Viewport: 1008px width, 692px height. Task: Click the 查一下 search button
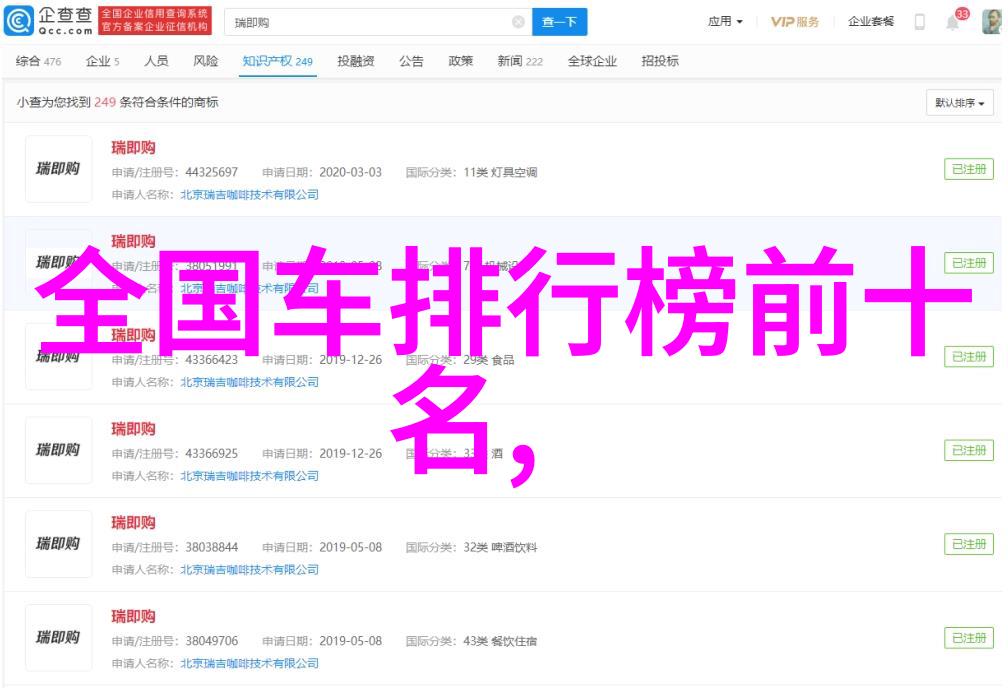point(559,23)
